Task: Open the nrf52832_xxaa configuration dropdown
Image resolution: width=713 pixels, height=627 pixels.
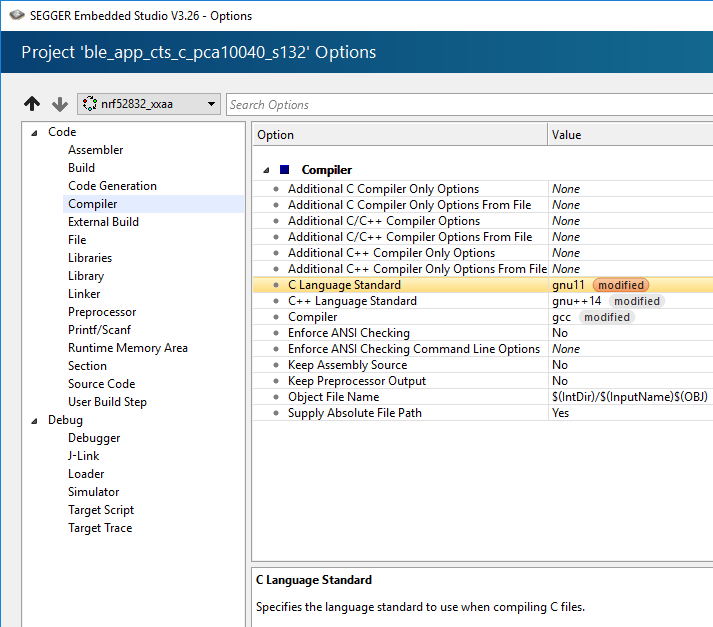Action: coord(149,104)
